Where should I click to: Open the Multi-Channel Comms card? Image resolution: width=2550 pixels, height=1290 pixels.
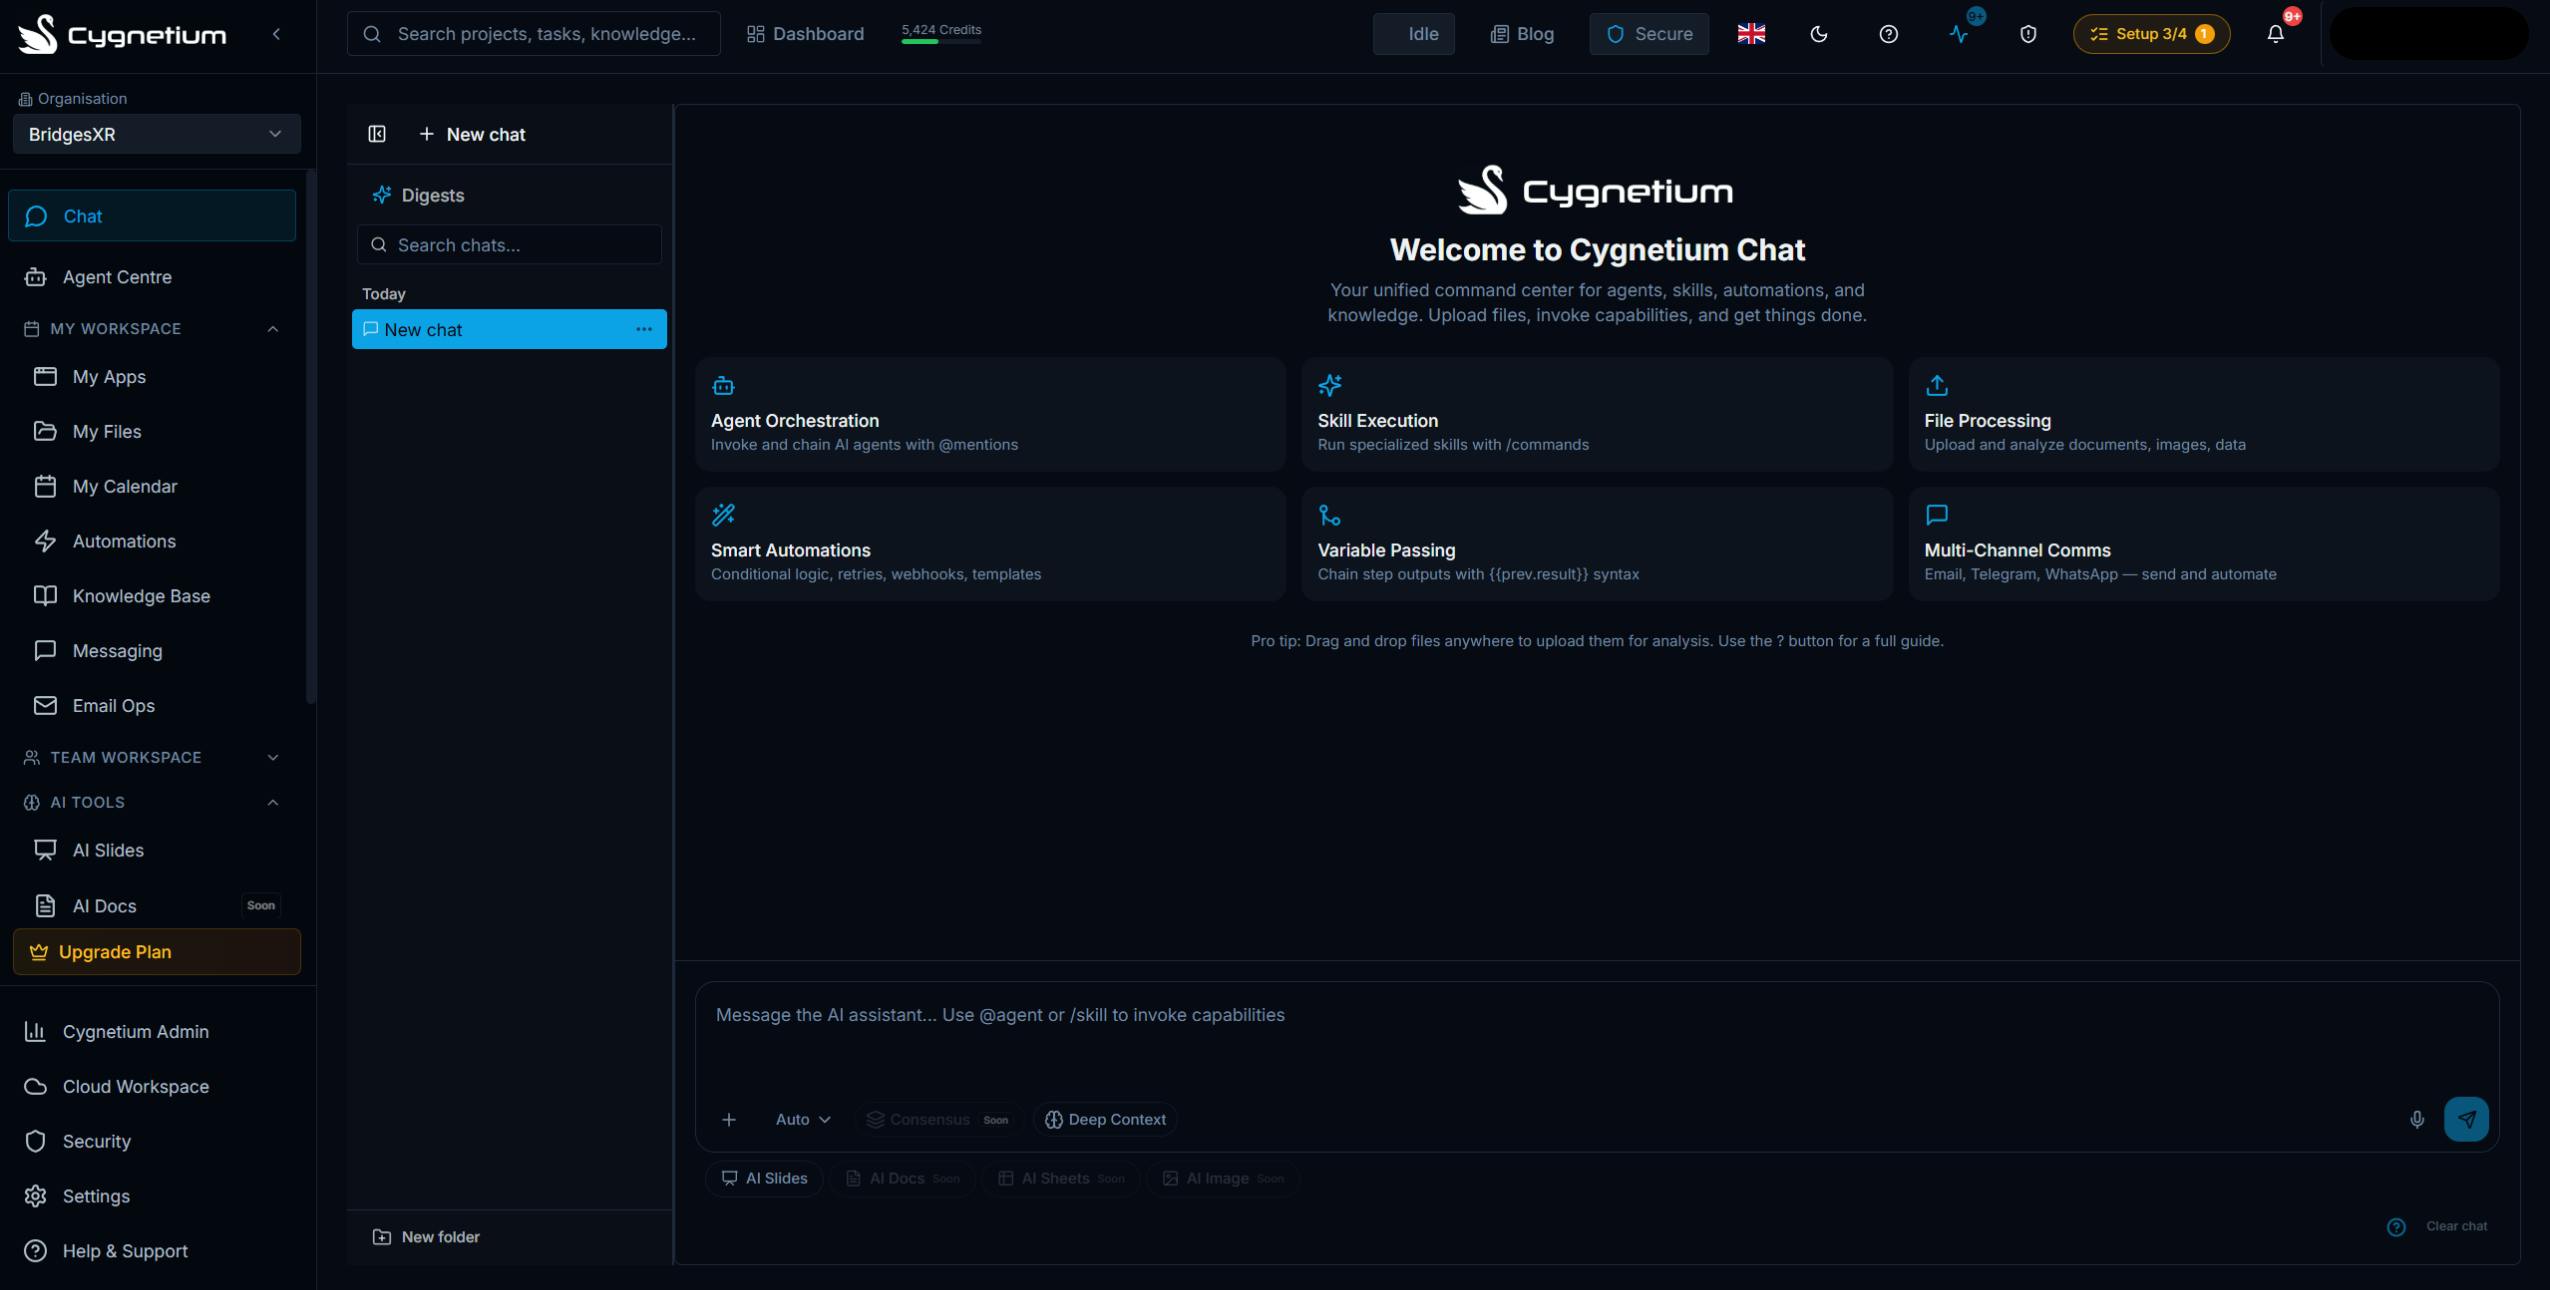click(2204, 544)
